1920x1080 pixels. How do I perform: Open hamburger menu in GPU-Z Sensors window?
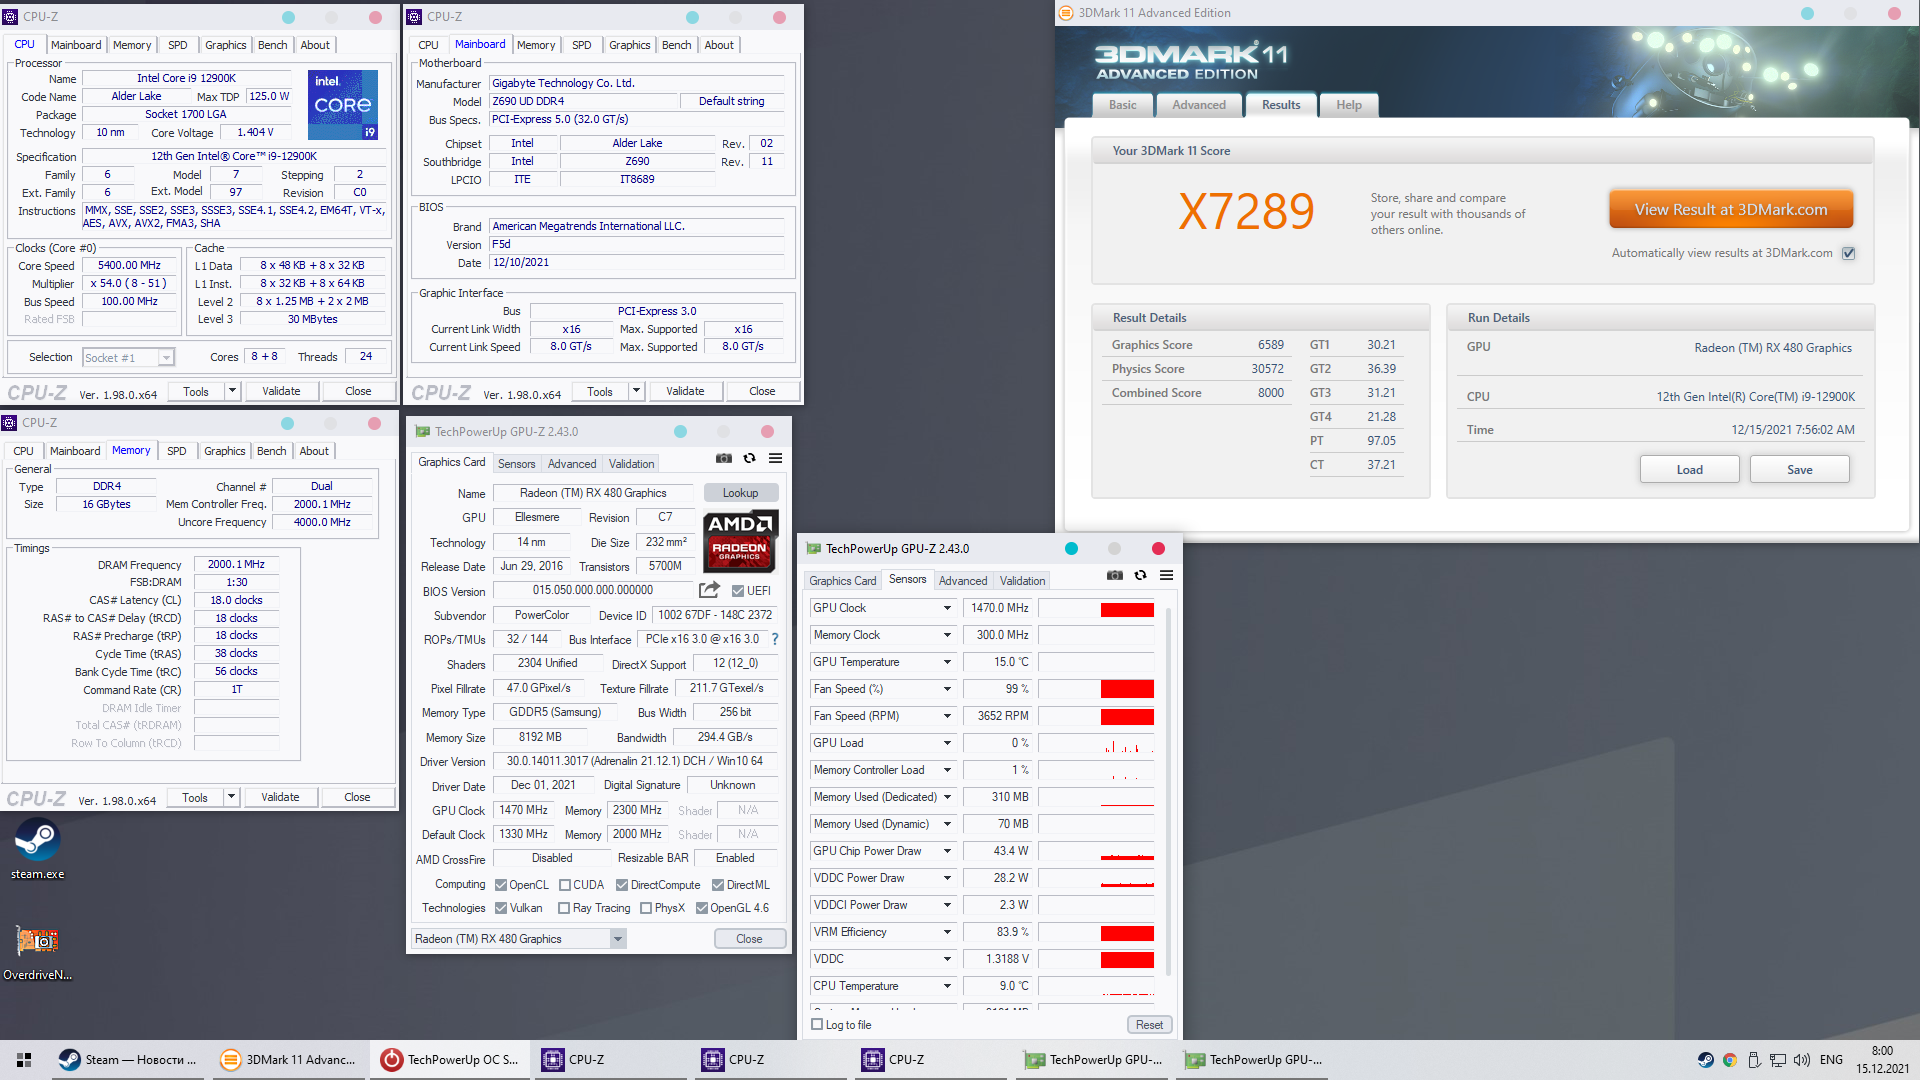1166,575
